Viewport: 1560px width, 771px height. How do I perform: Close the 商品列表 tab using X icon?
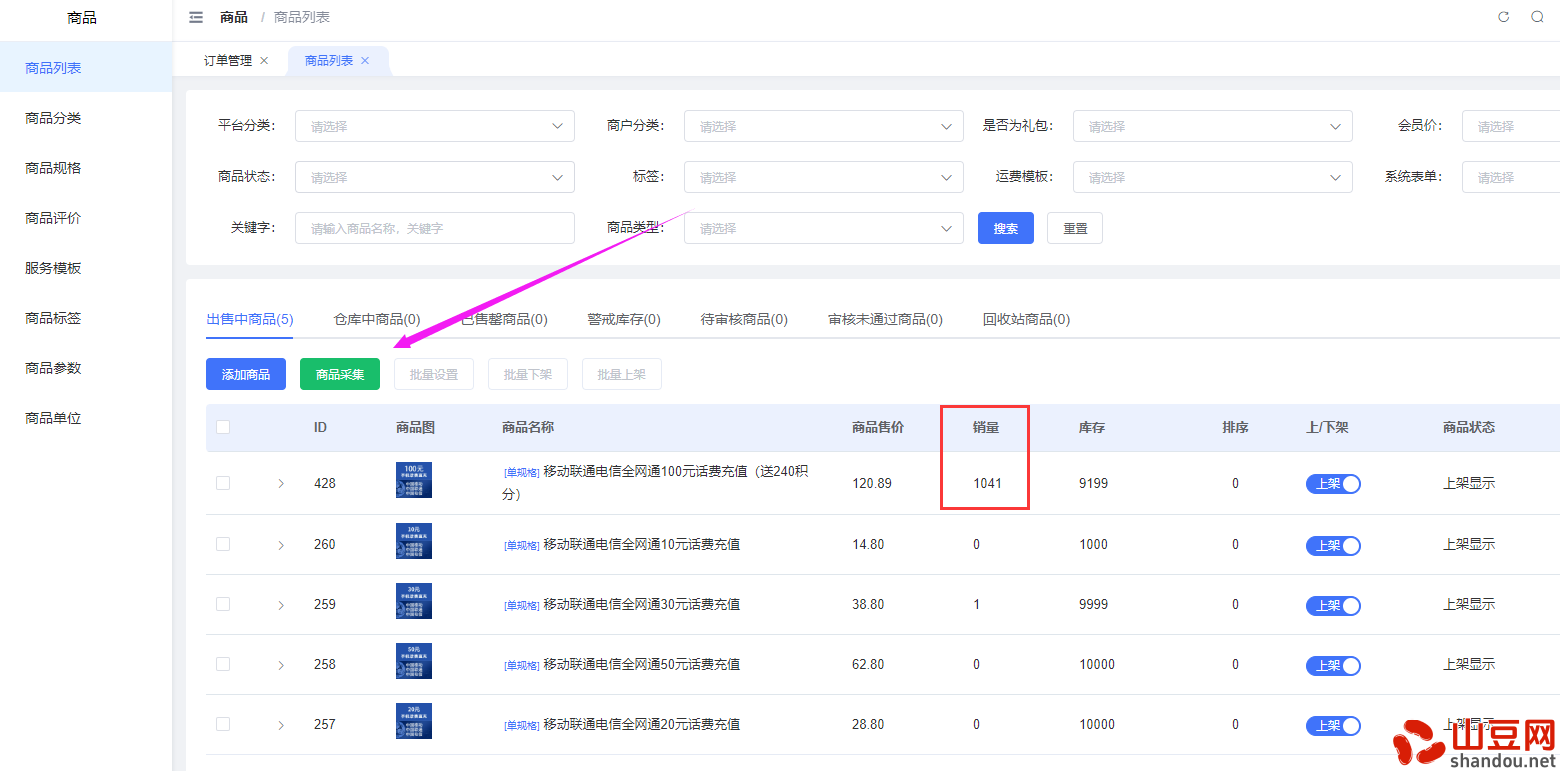coord(365,61)
